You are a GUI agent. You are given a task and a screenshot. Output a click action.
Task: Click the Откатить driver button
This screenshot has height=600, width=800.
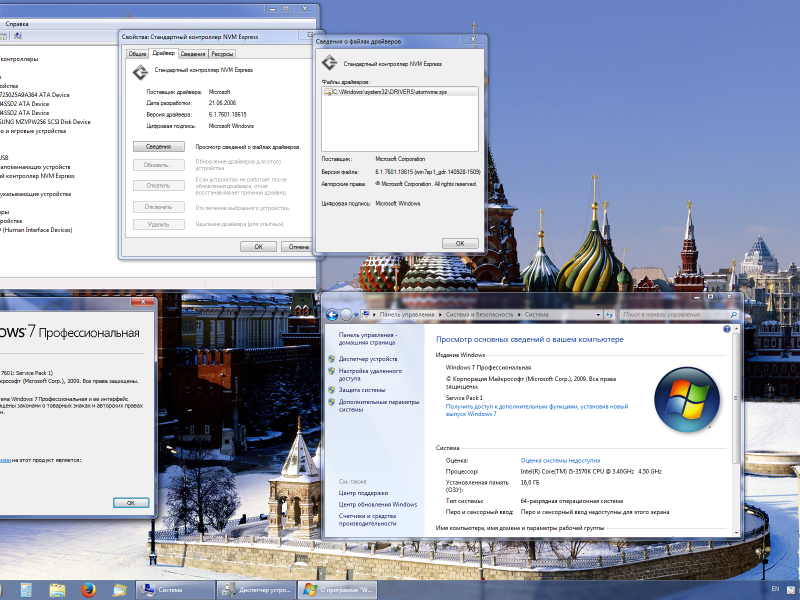[159, 185]
